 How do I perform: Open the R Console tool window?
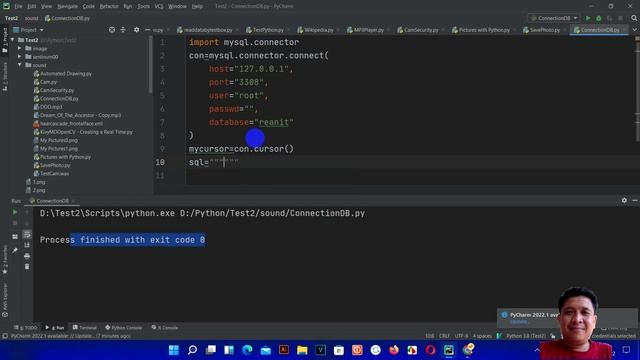165,327
